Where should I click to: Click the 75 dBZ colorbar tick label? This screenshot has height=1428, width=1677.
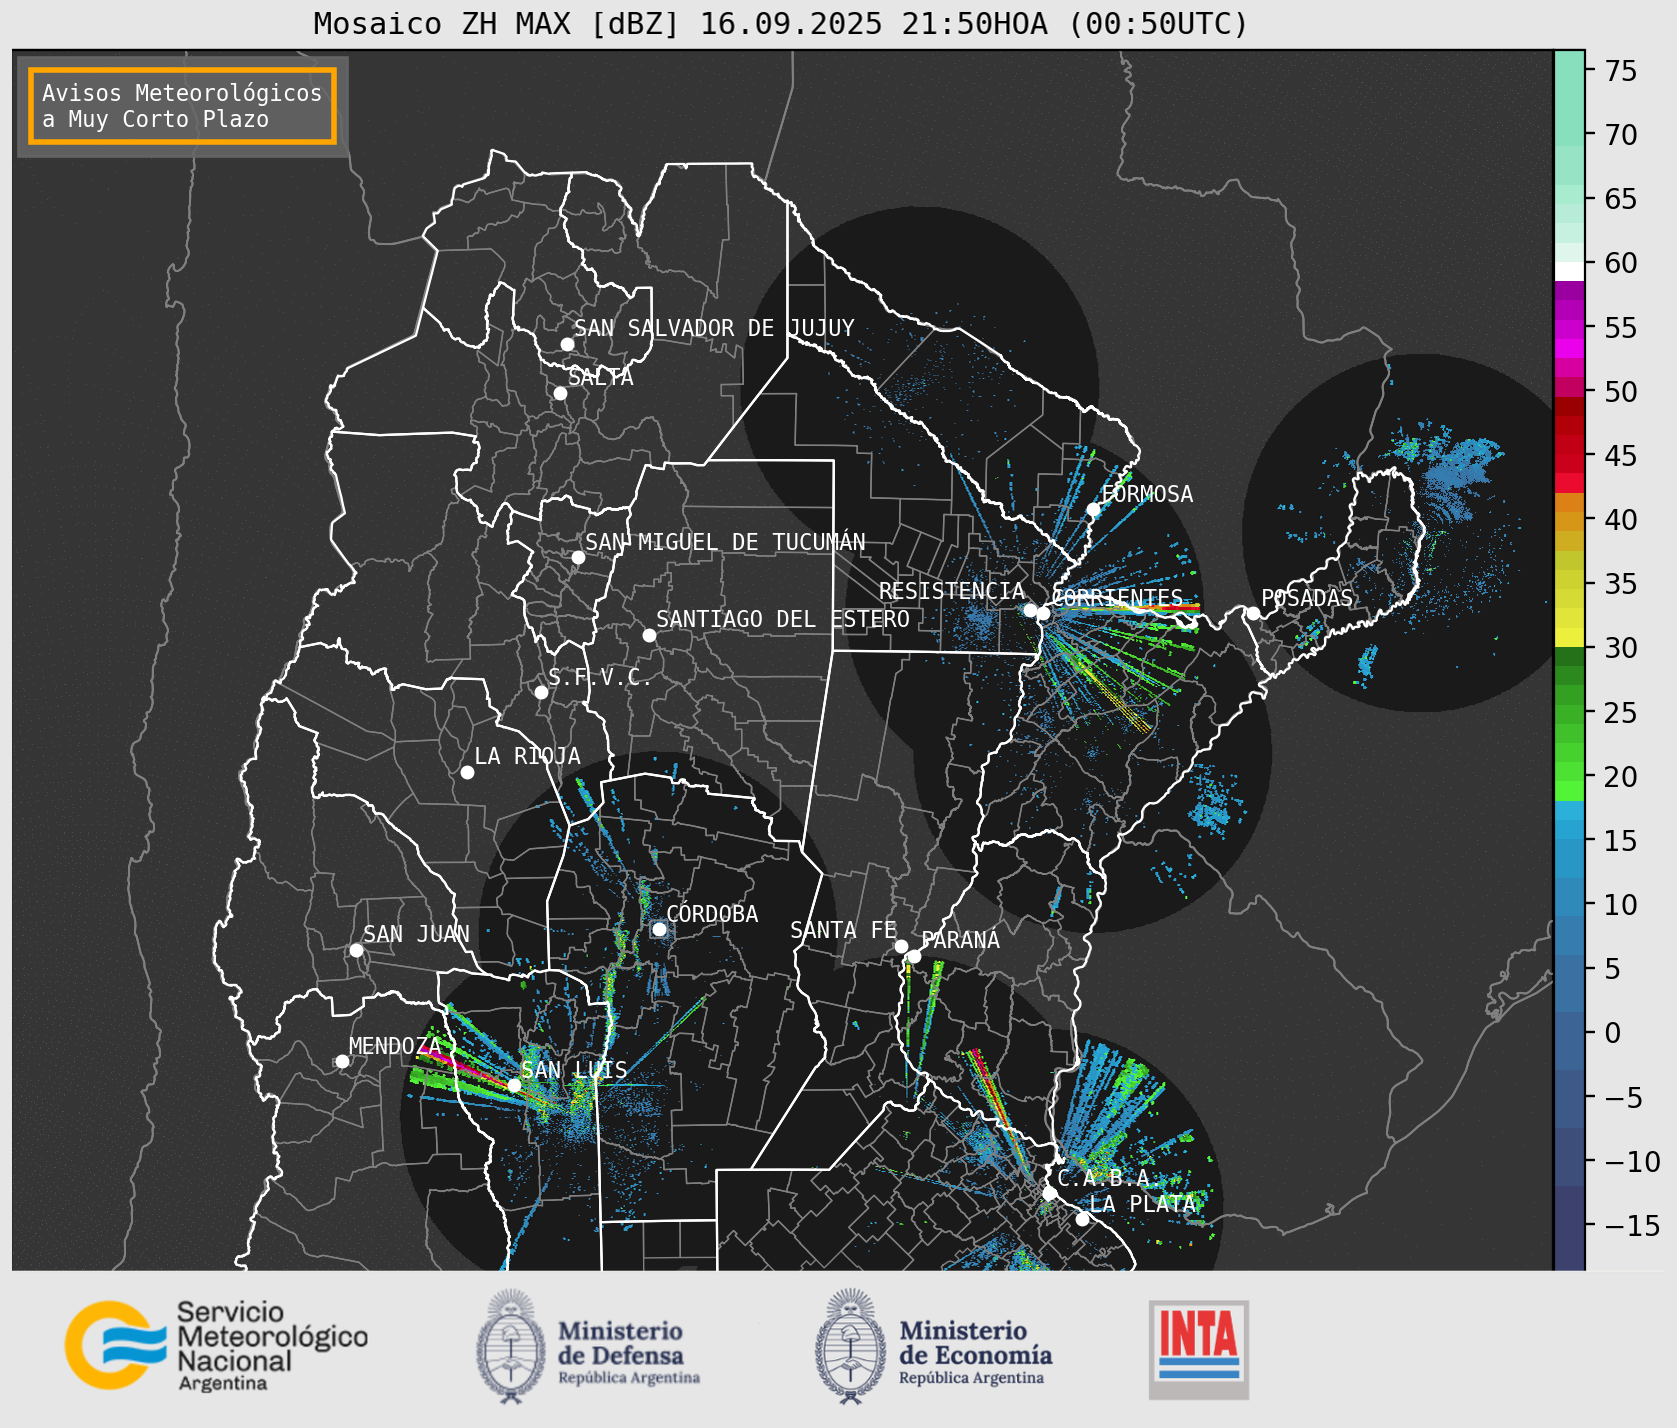click(1621, 71)
